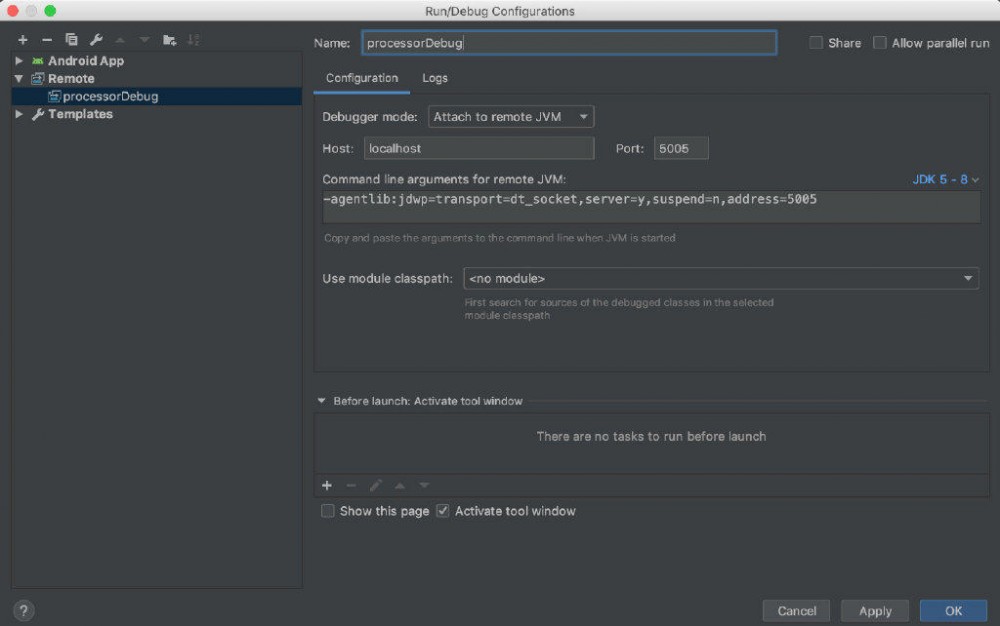Image resolution: width=1000 pixels, height=626 pixels.
Task: Add a before launch task
Action: point(327,485)
